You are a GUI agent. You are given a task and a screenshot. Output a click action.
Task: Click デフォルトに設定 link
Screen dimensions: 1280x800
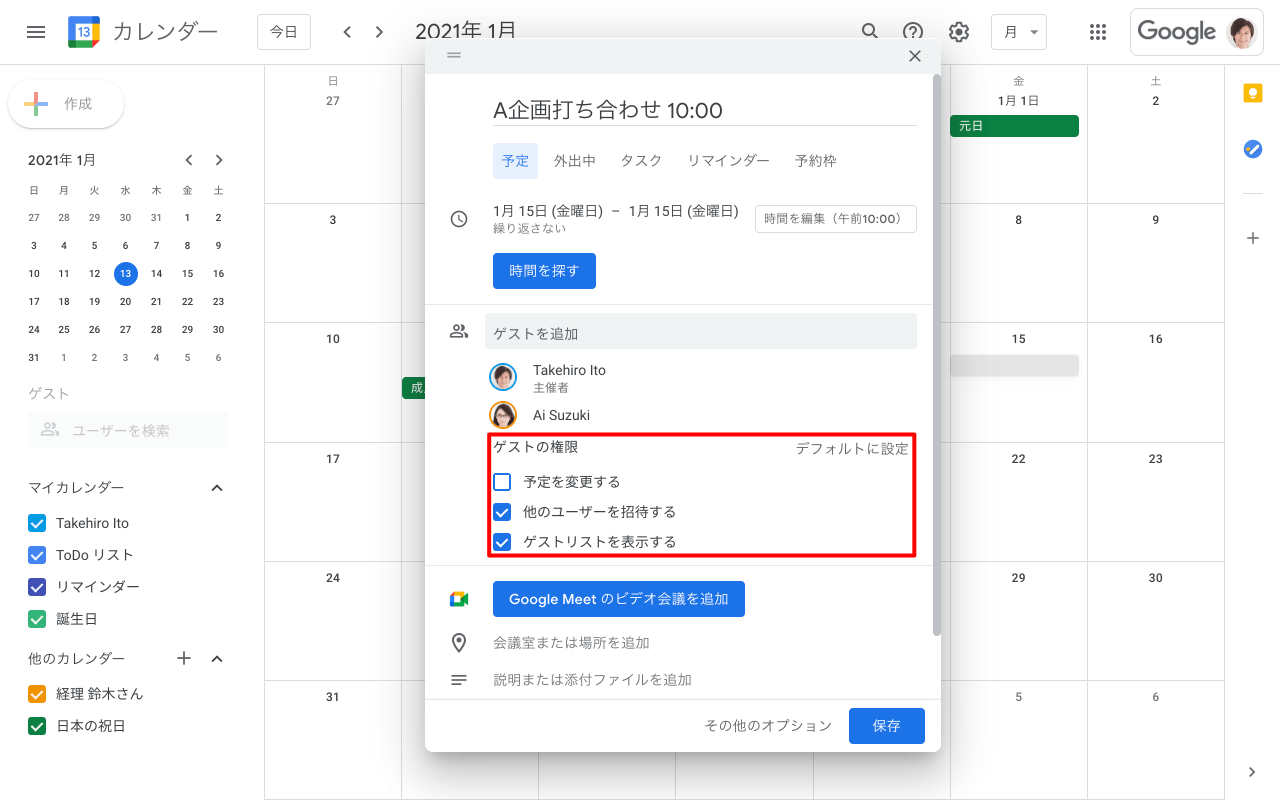pyautogui.click(x=852, y=449)
